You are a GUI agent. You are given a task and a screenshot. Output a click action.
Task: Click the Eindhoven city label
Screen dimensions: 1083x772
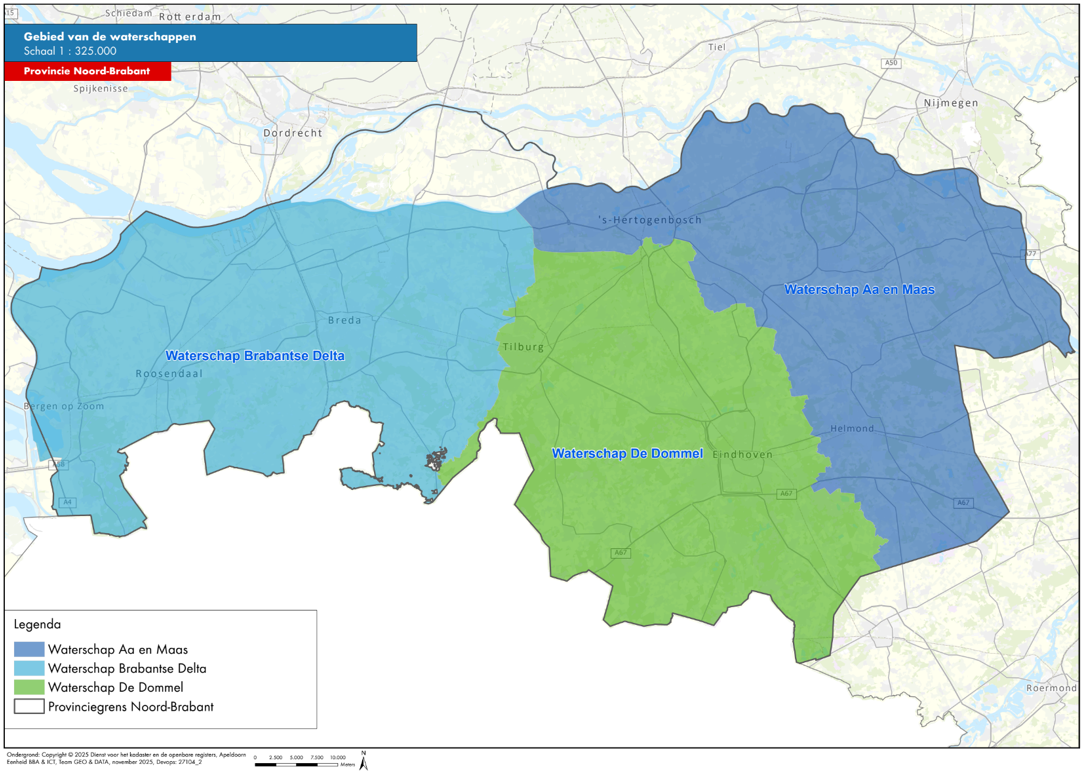(x=742, y=454)
